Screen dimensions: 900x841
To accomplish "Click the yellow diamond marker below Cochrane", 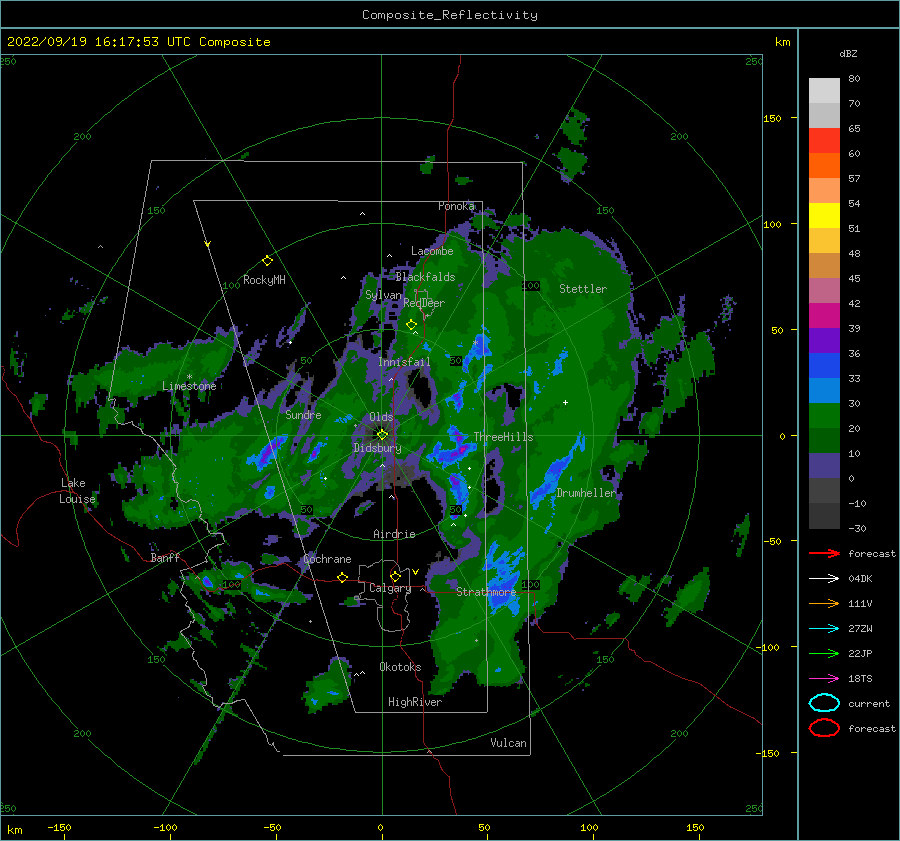I will (342, 577).
